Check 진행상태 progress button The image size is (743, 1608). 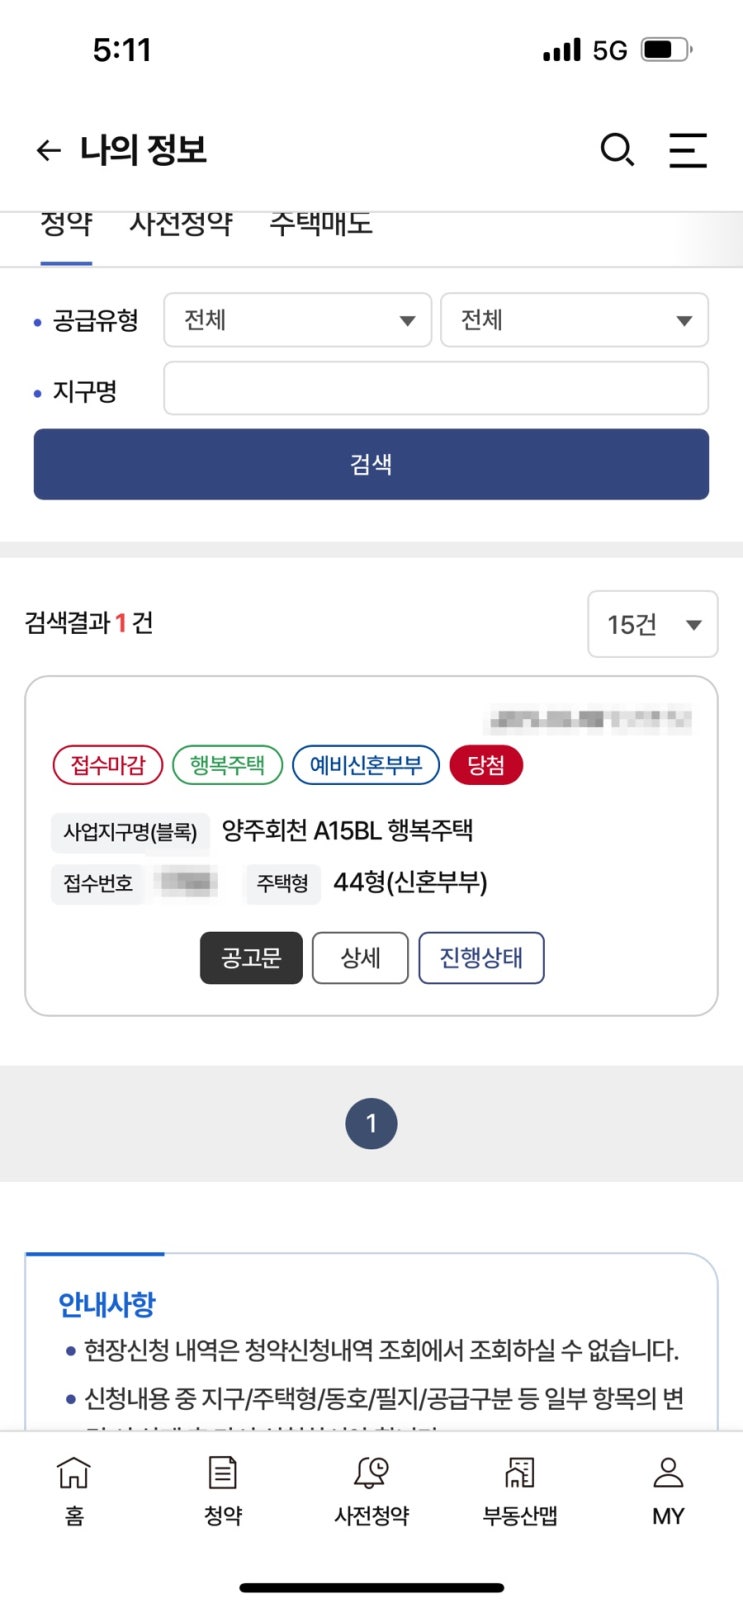[x=481, y=958]
